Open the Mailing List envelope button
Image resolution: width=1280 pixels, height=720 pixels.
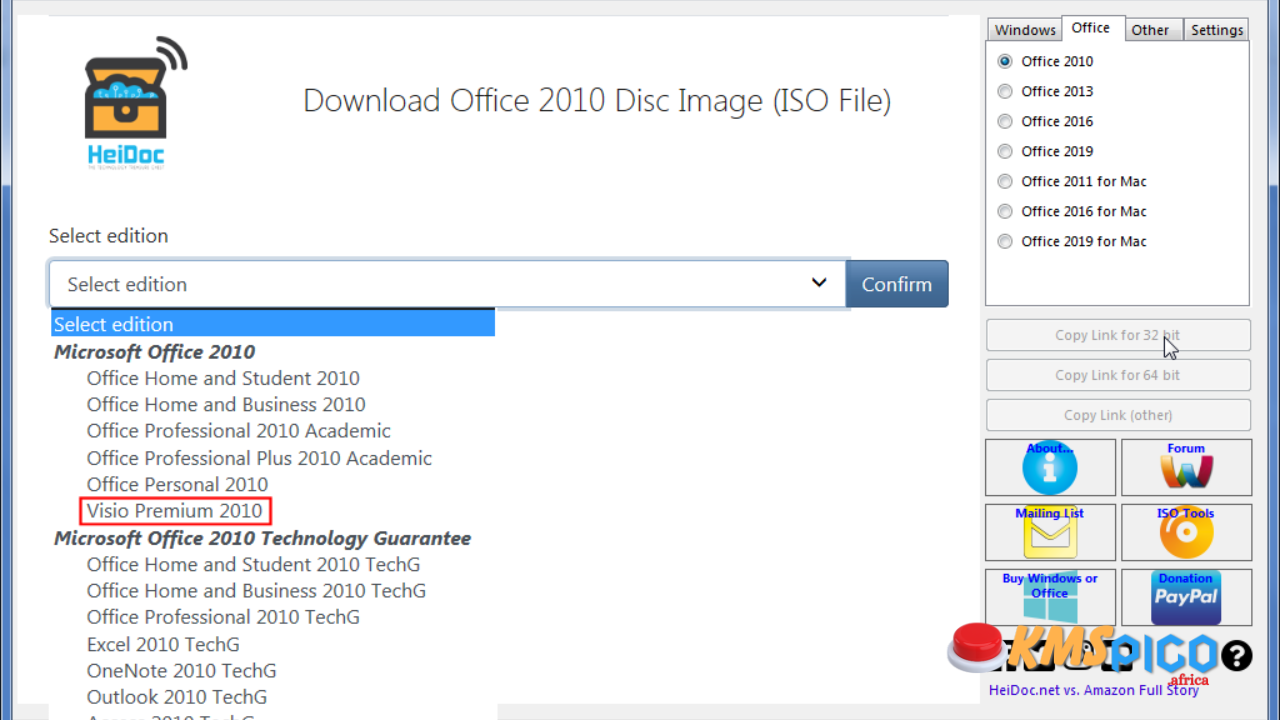(1050, 532)
